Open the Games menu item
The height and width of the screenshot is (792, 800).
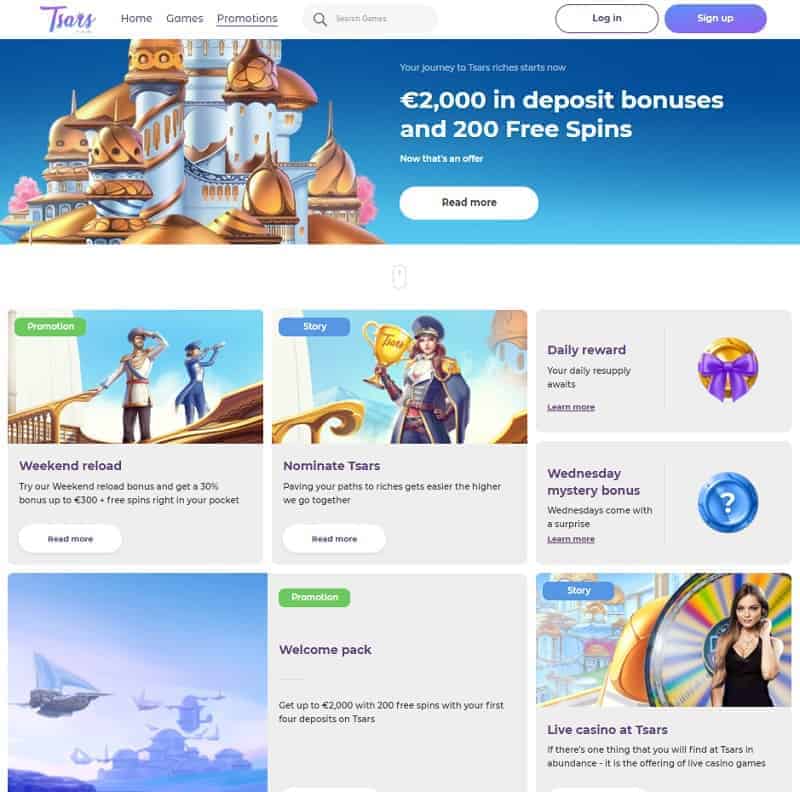click(185, 18)
